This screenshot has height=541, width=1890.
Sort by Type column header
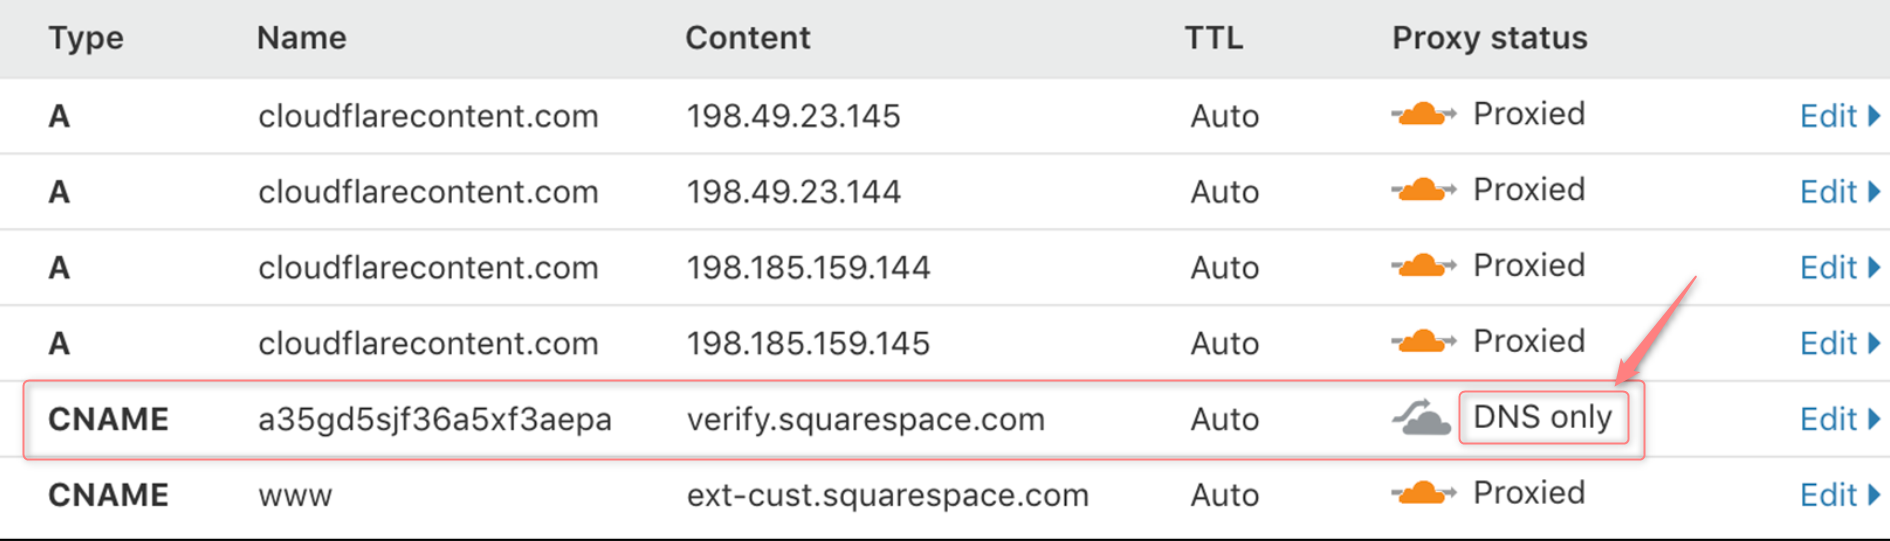(86, 38)
